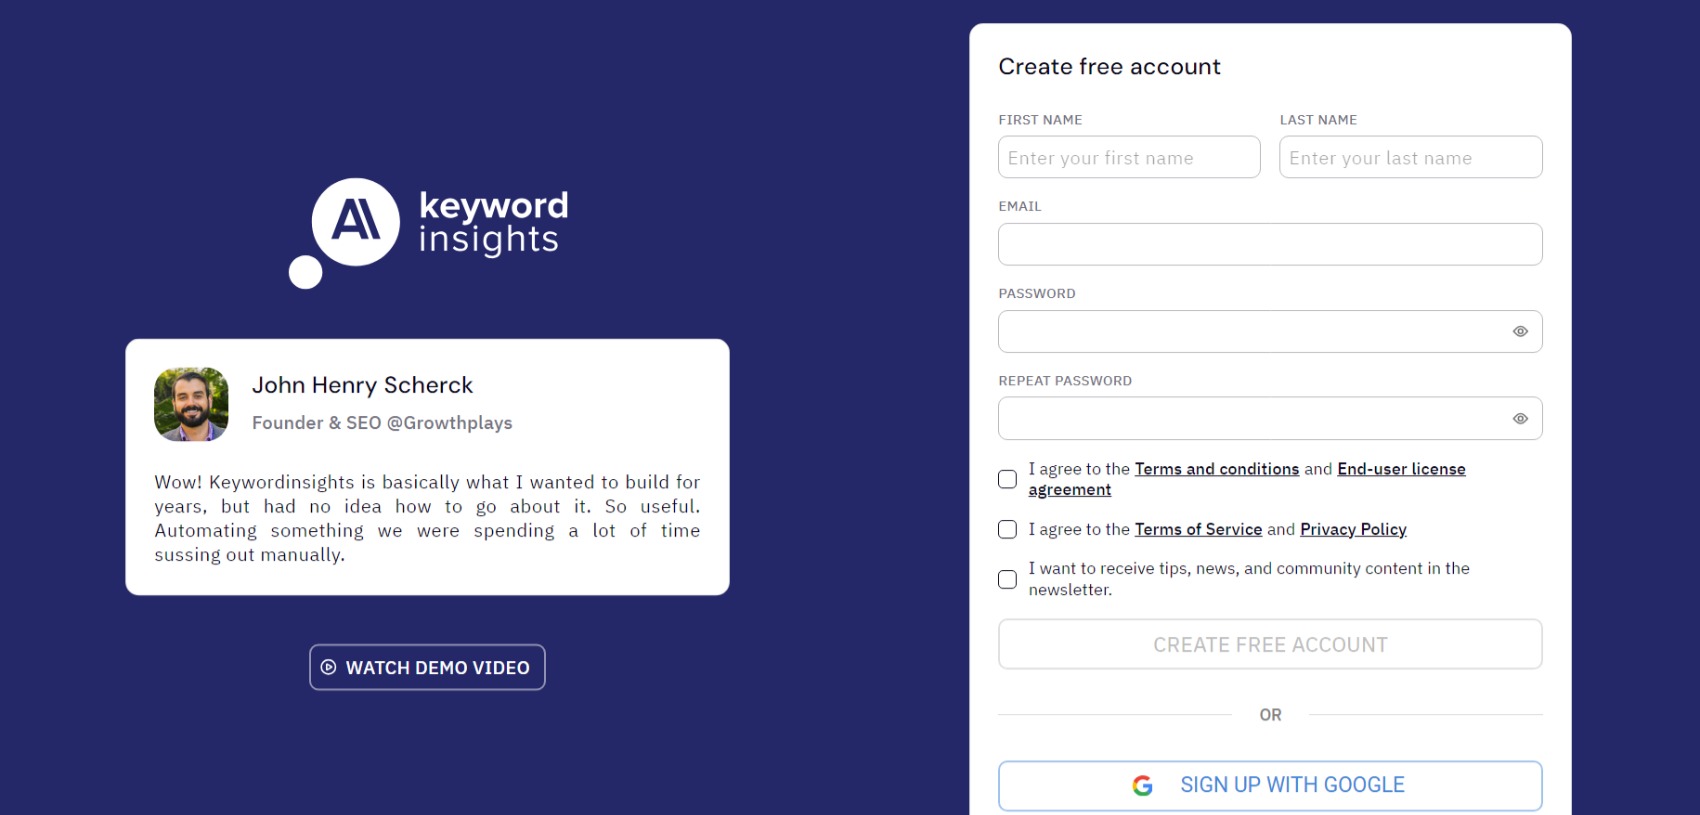Click the play icon beside Watch Demo Video
The image size is (1700, 815).
tap(328, 667)
